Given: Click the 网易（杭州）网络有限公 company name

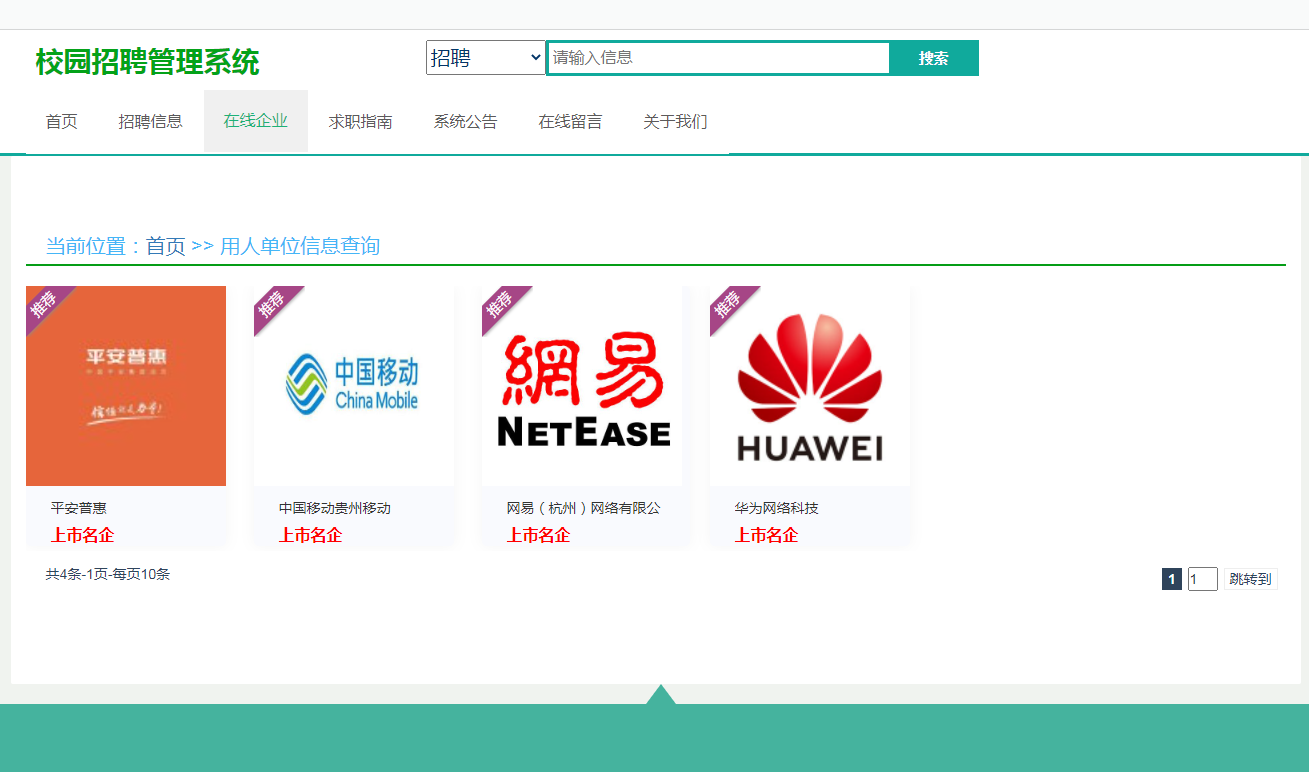Looking at the screenshot, I should click(584, 508).
